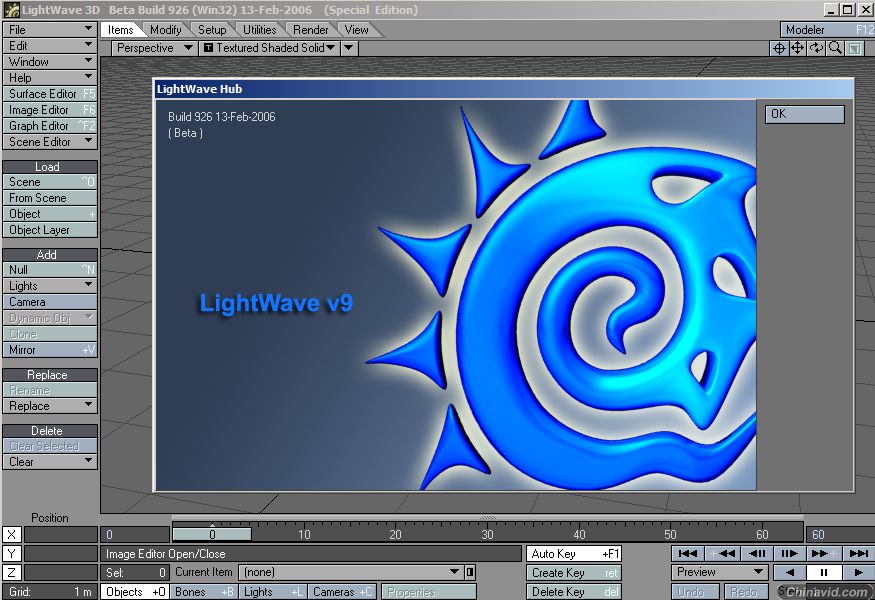Click the Load Object button
875x600 pixels.
tap(50, 214)
